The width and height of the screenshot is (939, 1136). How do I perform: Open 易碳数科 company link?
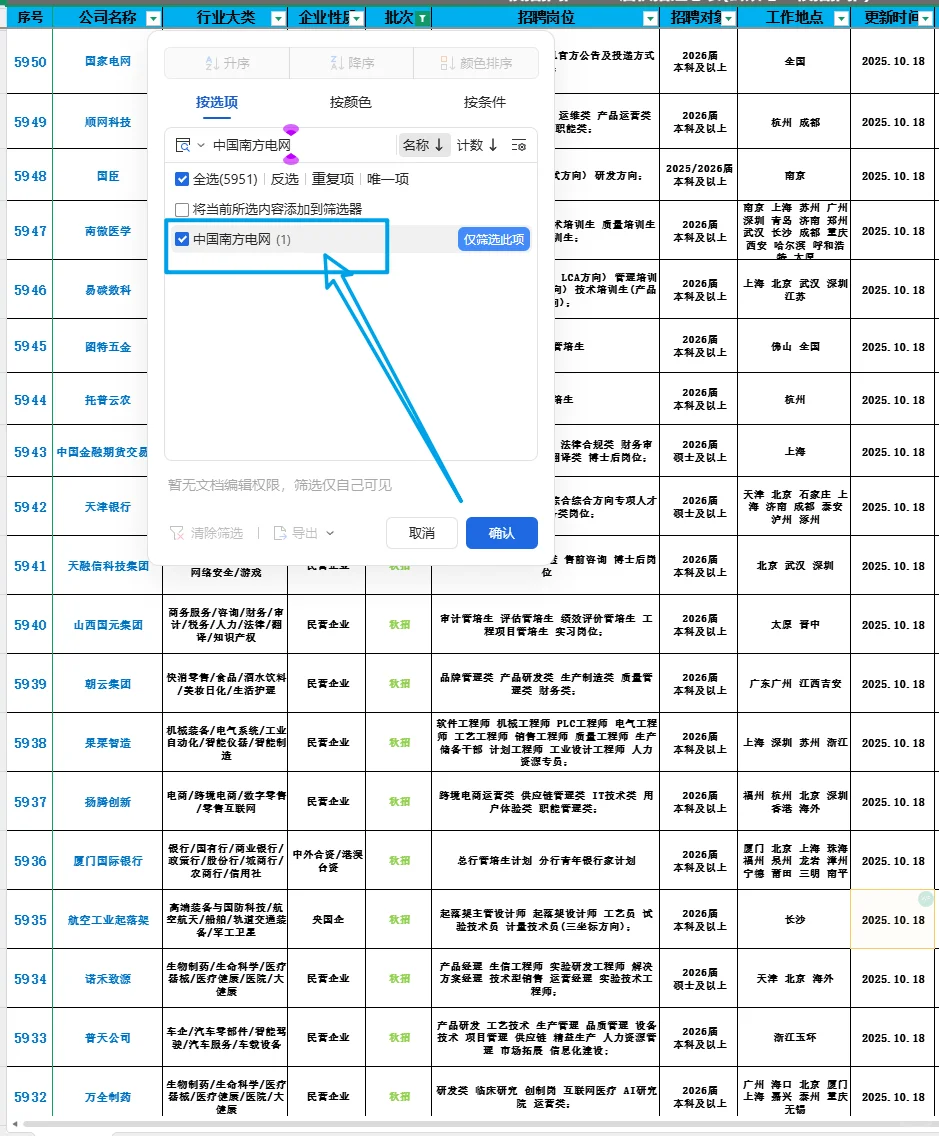tap(108, 291)
